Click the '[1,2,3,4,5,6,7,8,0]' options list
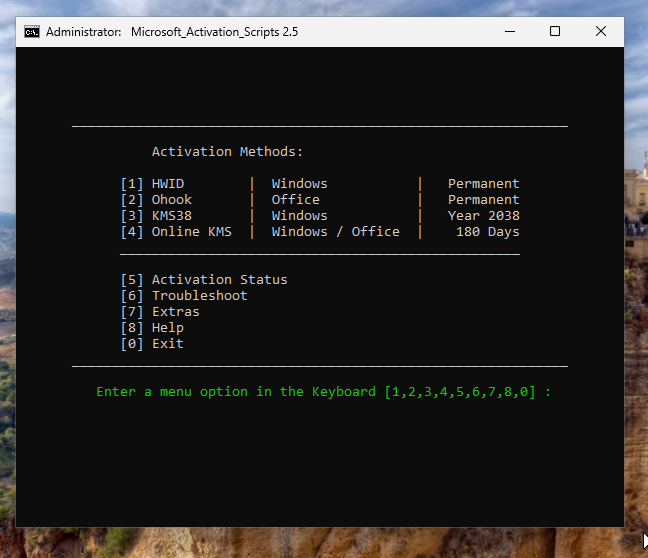Image resolution: width=648 pixels, height=558 pixels. 460,392
